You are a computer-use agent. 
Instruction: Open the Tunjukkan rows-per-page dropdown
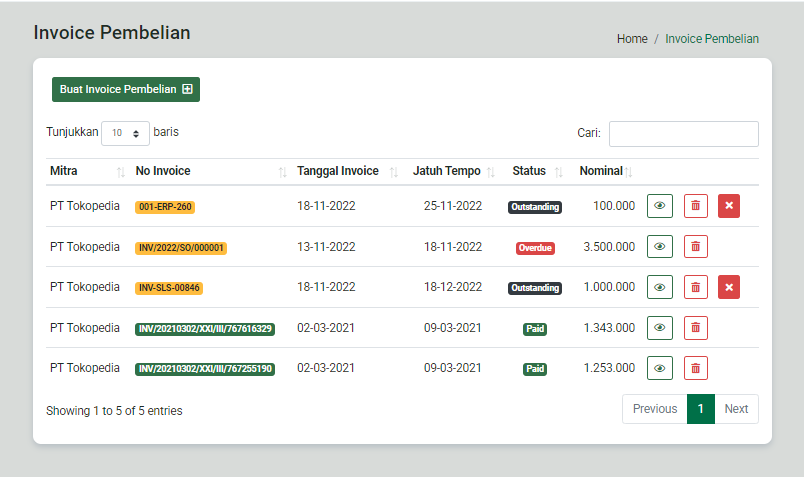[x=125, y=133]
